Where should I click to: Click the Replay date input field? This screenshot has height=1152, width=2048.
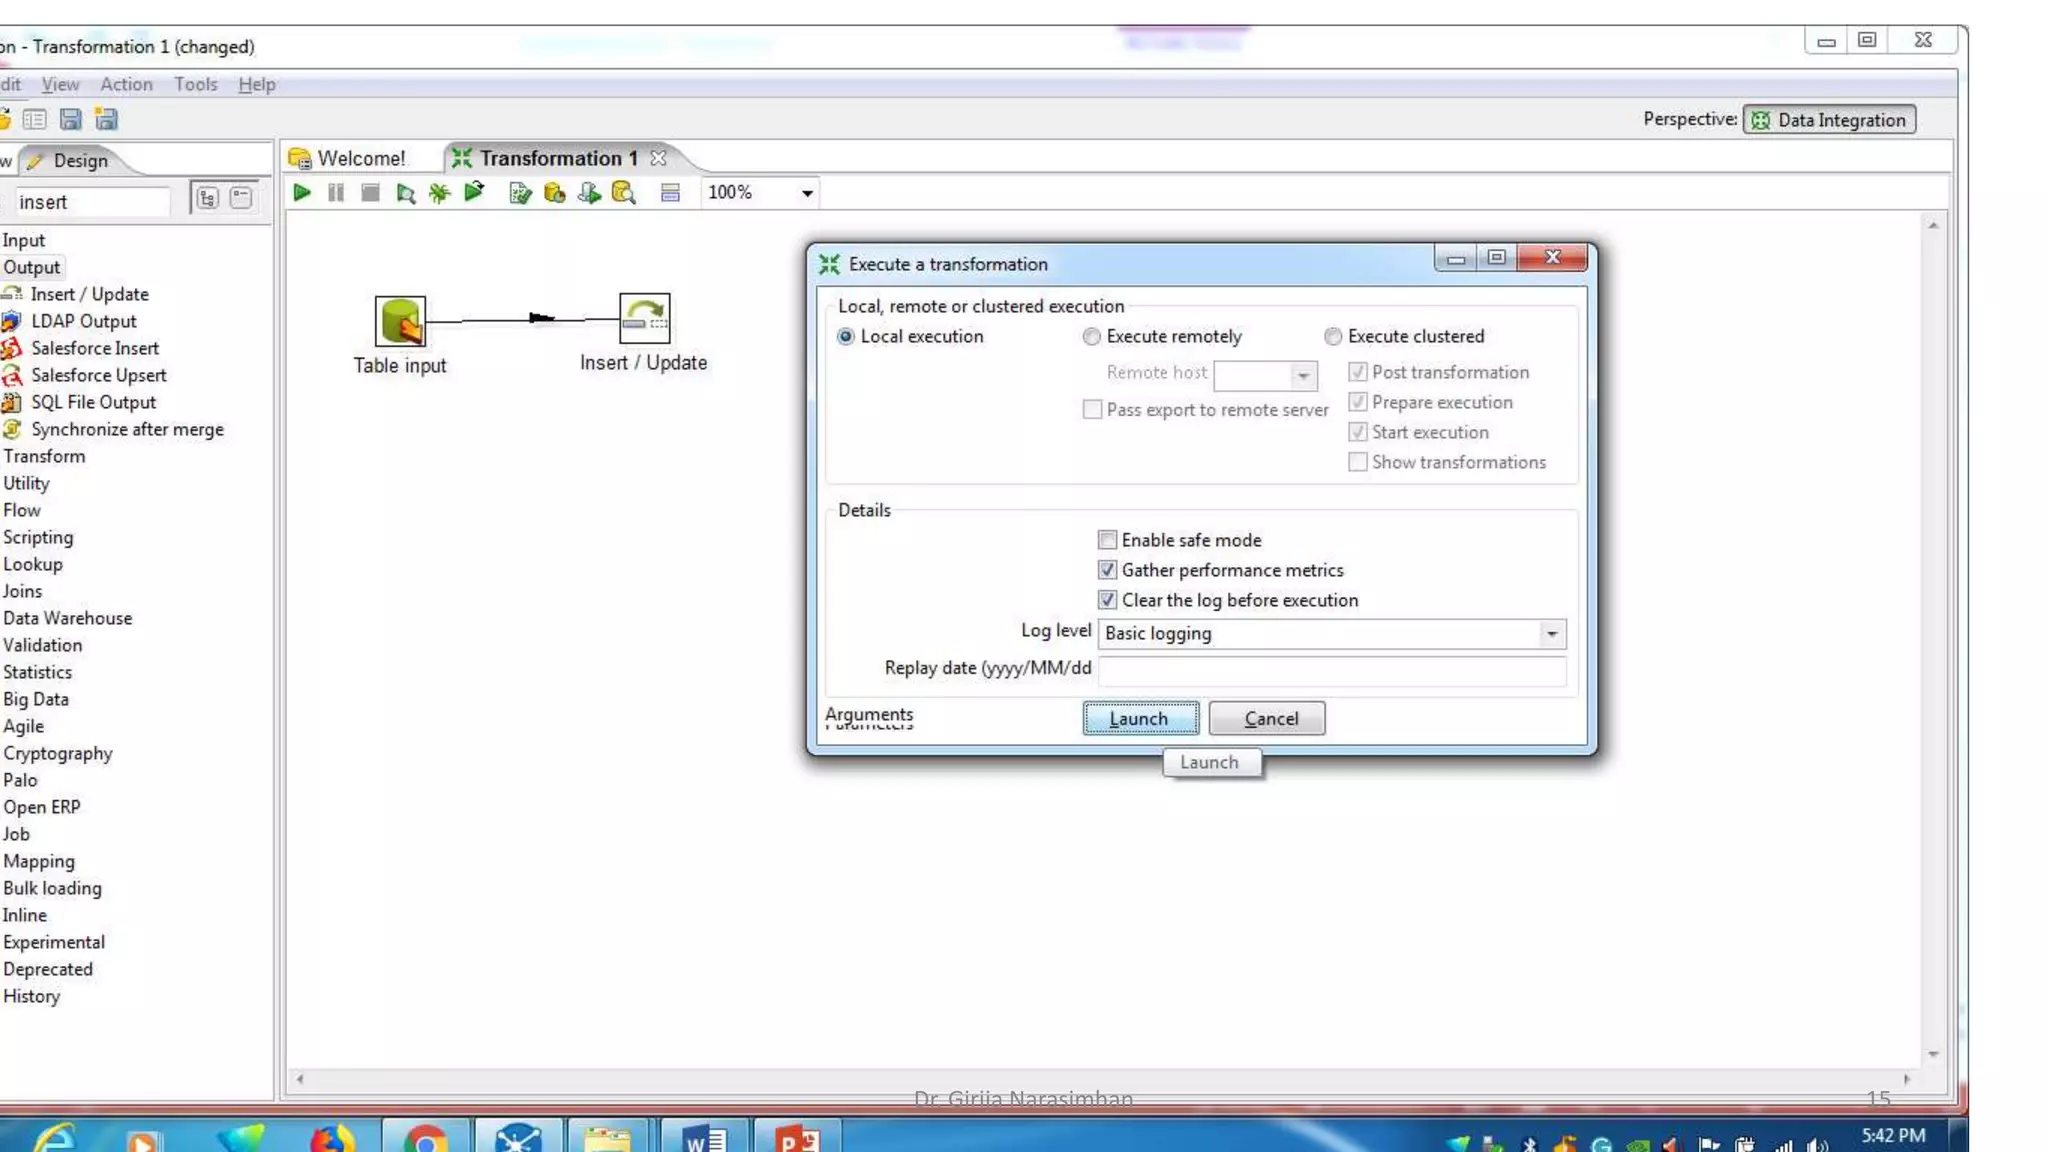pos(1331,669)
